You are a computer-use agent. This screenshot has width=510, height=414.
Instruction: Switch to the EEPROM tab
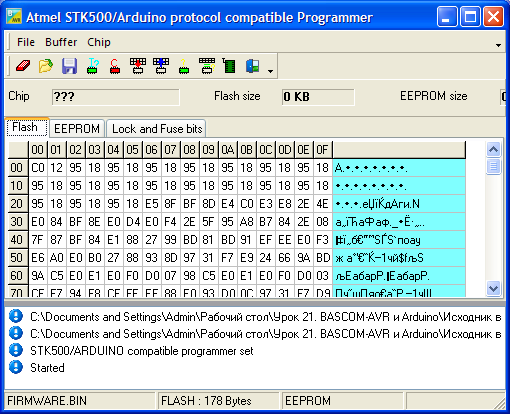click(x=77, y=129)
